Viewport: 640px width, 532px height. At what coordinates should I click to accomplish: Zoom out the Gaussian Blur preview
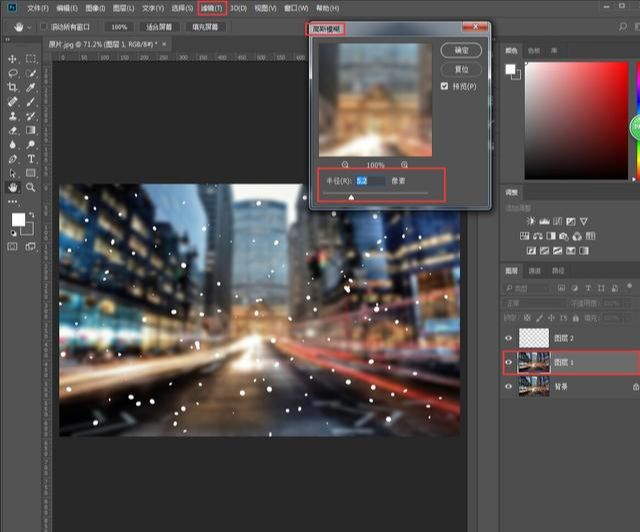(x=345, y=165)
